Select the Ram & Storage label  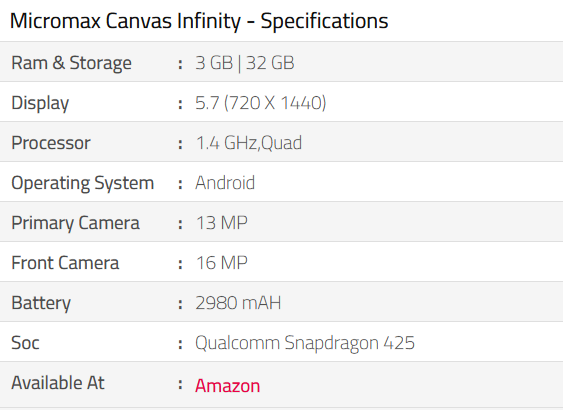[71, 63]
